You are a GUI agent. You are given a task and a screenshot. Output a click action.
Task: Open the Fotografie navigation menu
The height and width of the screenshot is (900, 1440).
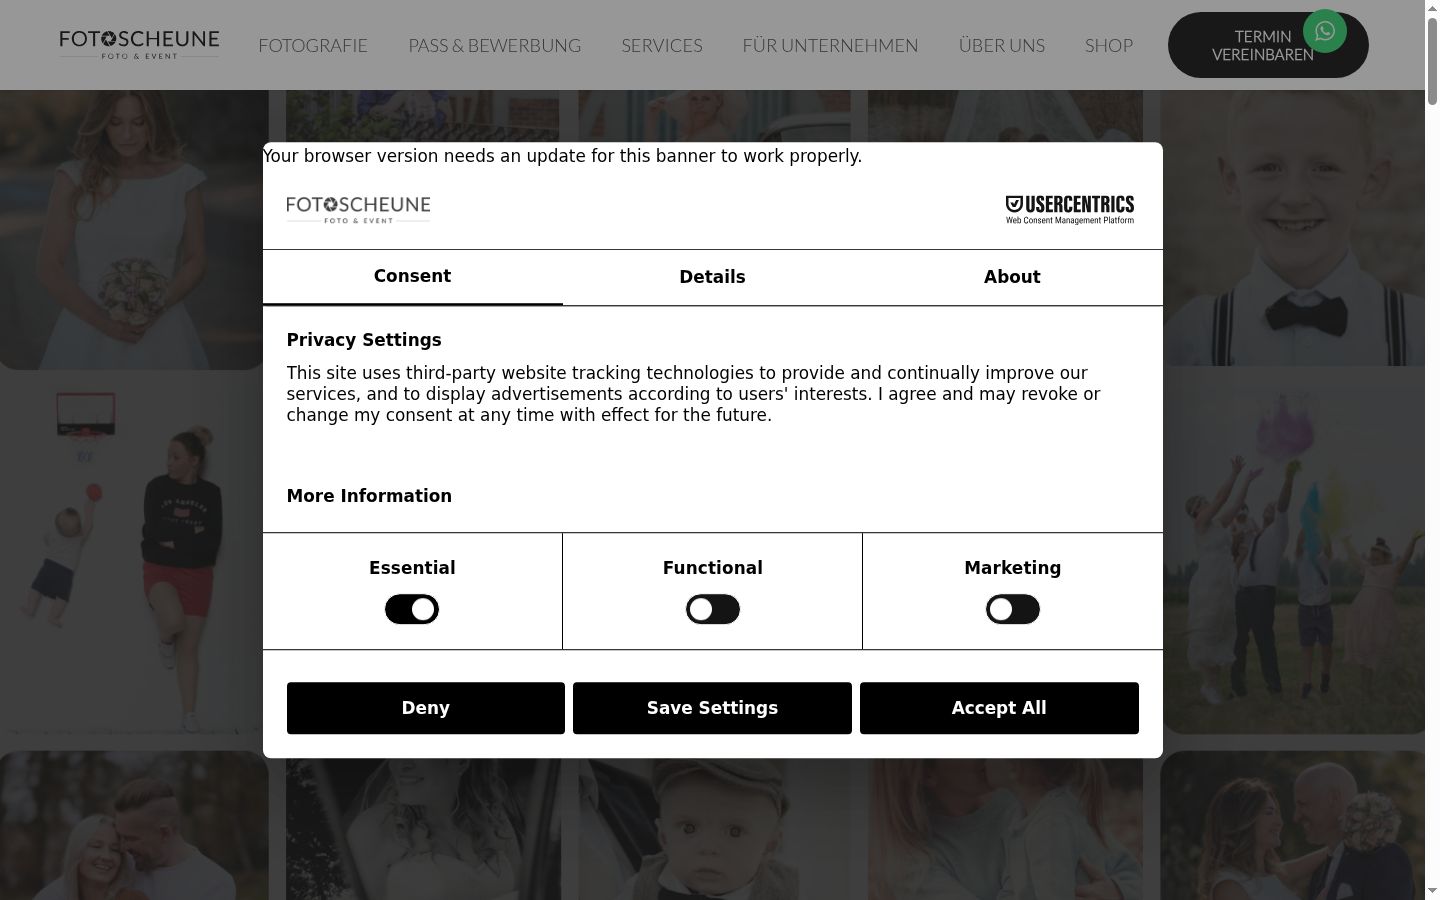(313, 45)
